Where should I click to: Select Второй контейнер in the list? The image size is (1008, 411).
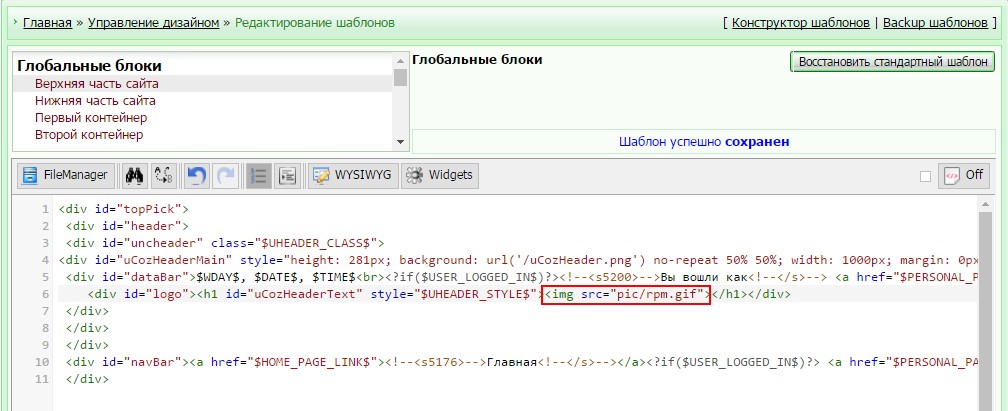pos(202,134)
